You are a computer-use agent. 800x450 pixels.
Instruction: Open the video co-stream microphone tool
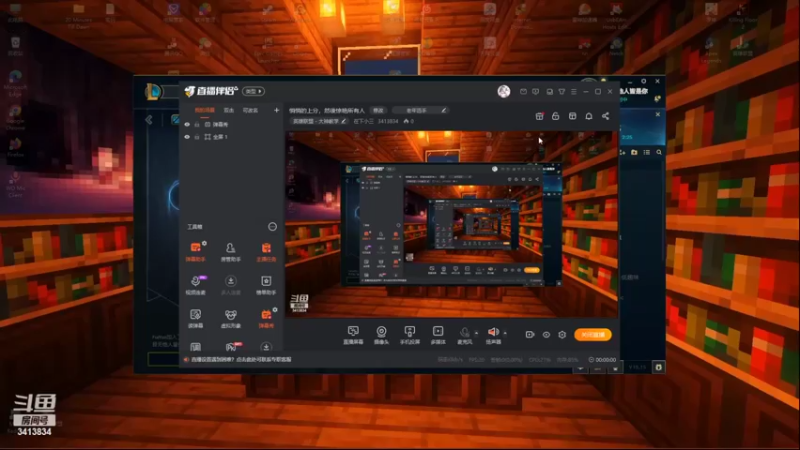pos(195,285)
